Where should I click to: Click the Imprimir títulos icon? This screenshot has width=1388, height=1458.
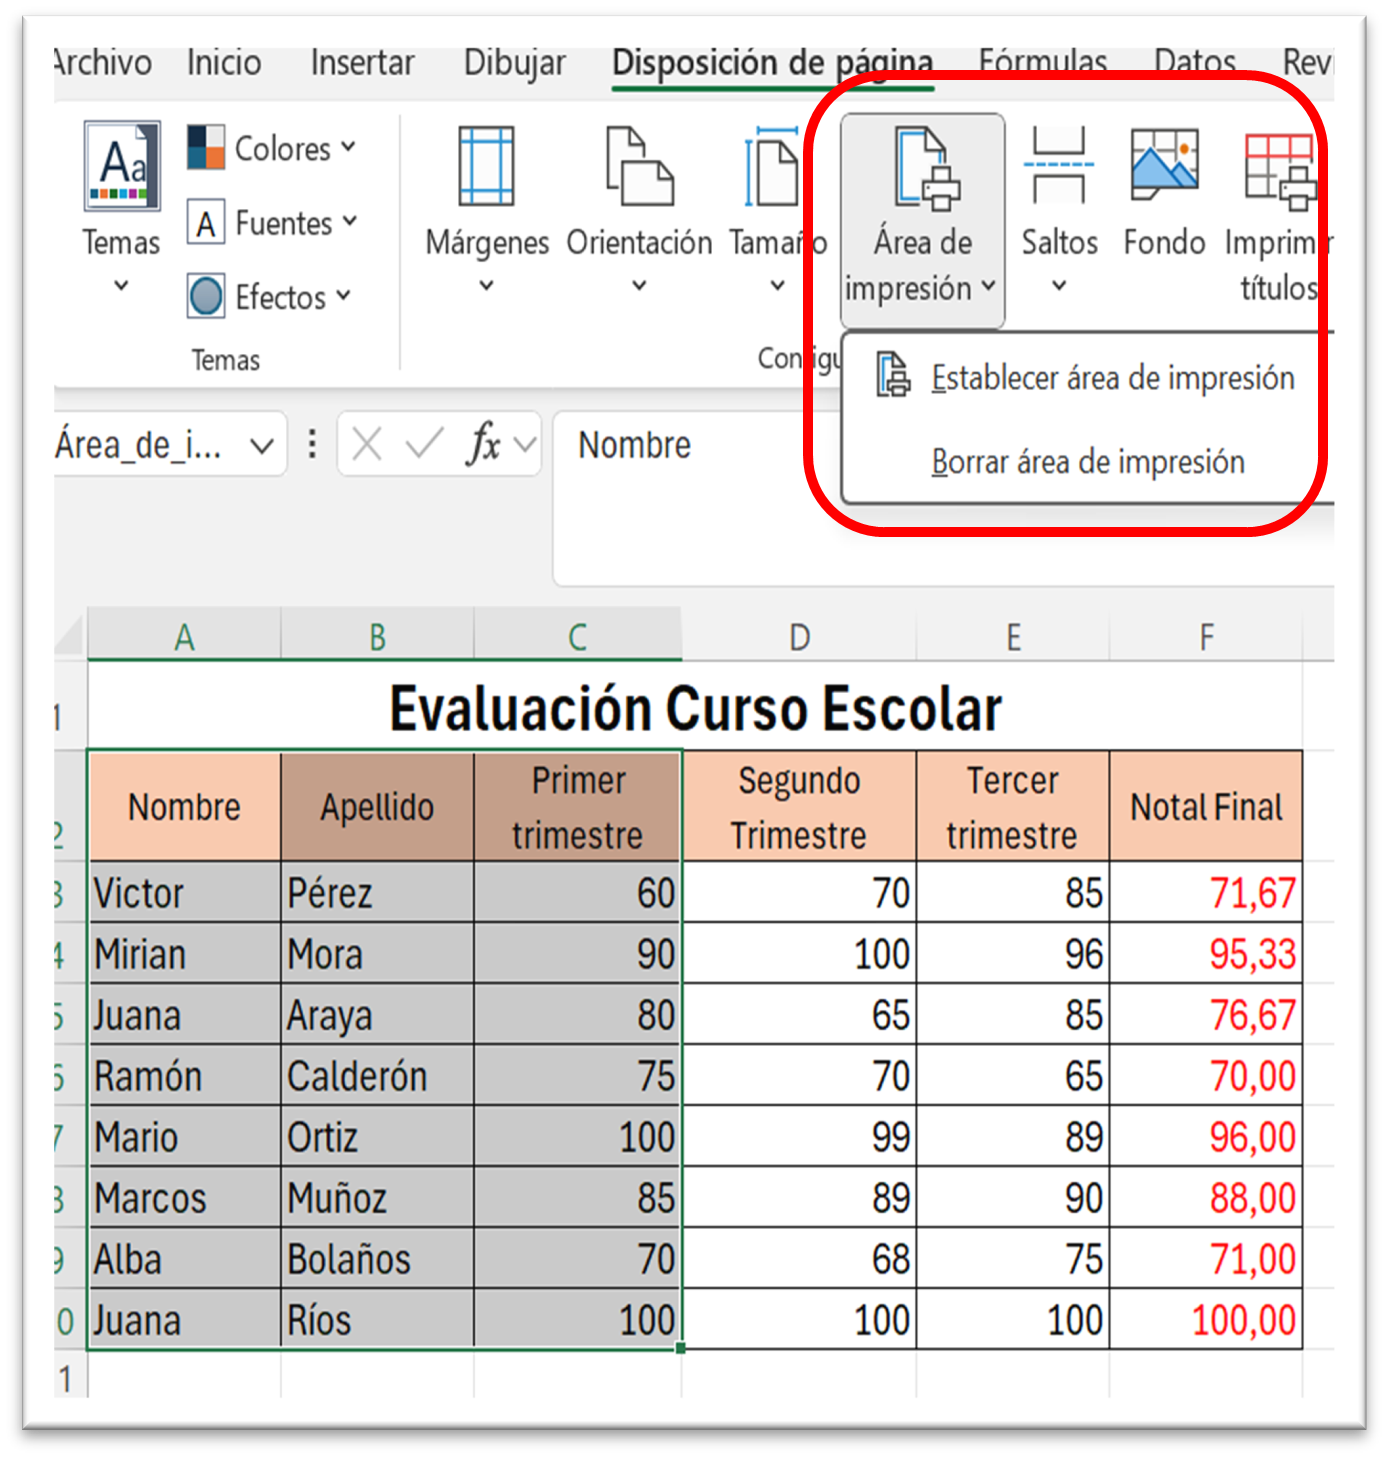coord(1279,170)
